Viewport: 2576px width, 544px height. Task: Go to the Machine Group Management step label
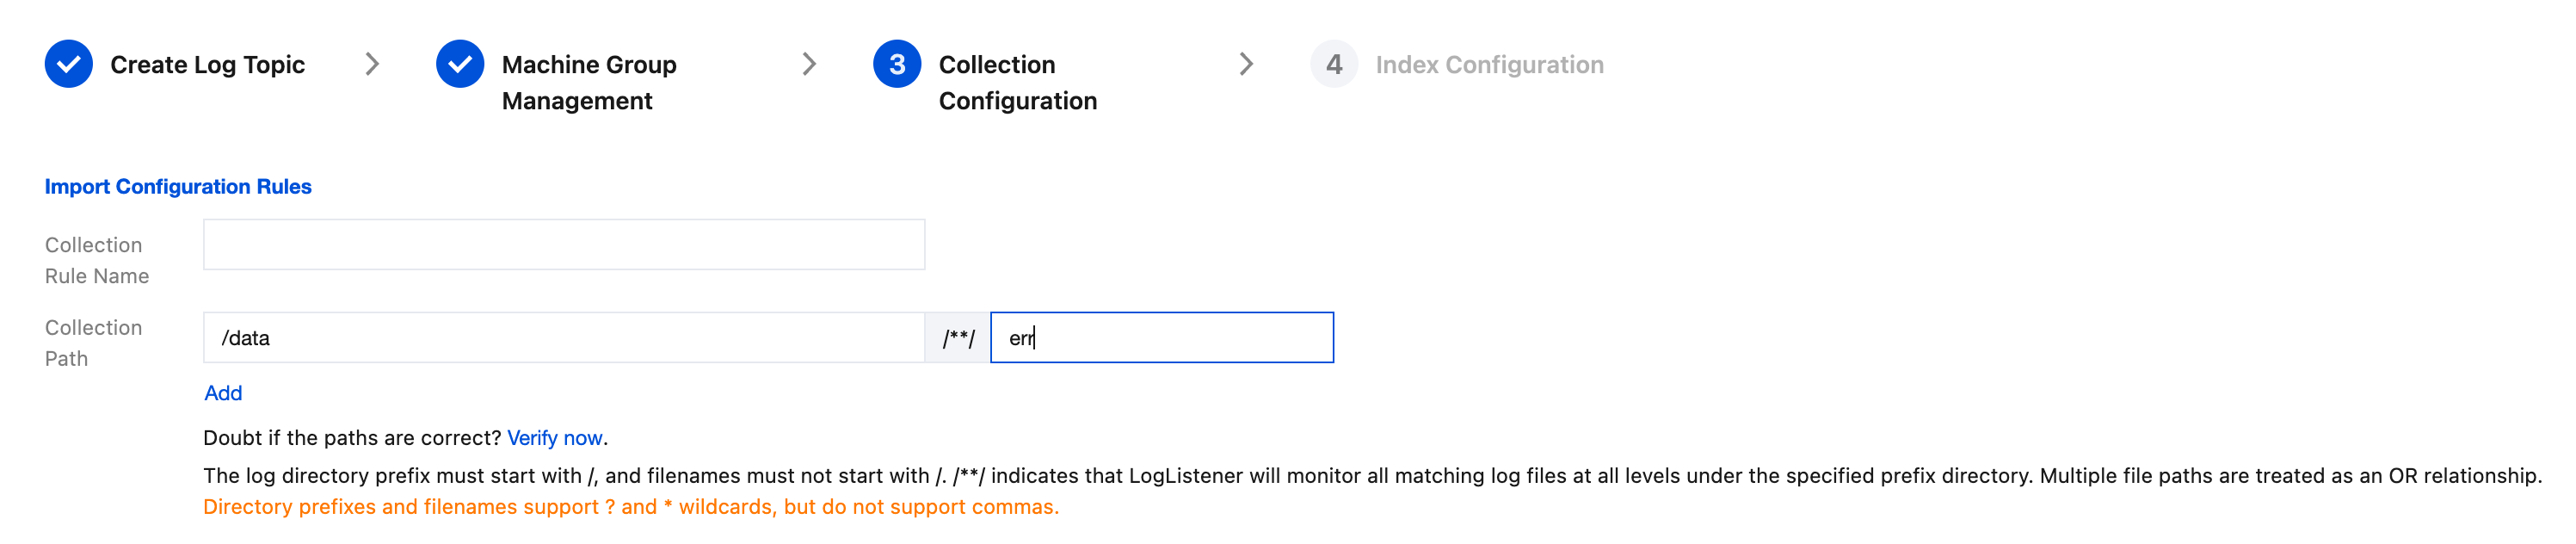click(589, 82)
